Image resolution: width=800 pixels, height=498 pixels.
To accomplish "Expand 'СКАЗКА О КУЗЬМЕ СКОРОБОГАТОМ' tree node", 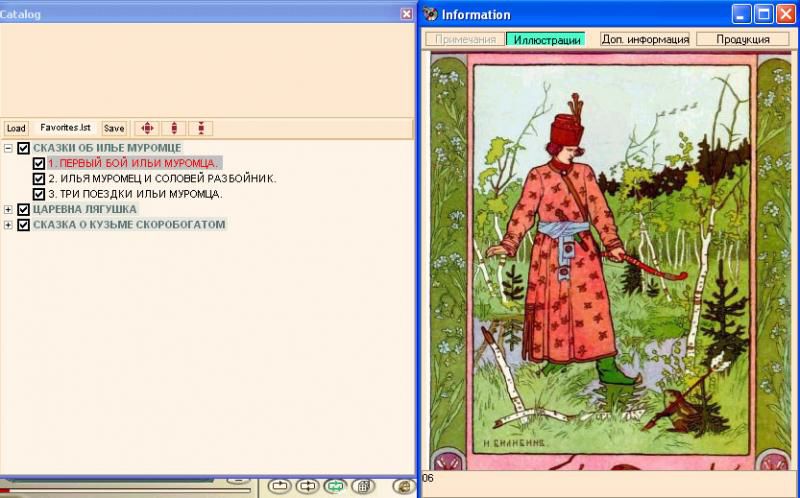I will pos(9,225).
